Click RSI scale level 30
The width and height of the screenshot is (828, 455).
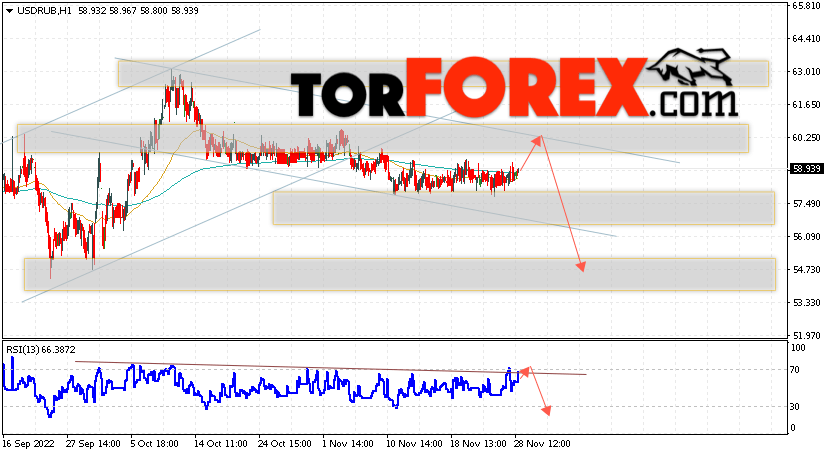click(x=795, y=406)
